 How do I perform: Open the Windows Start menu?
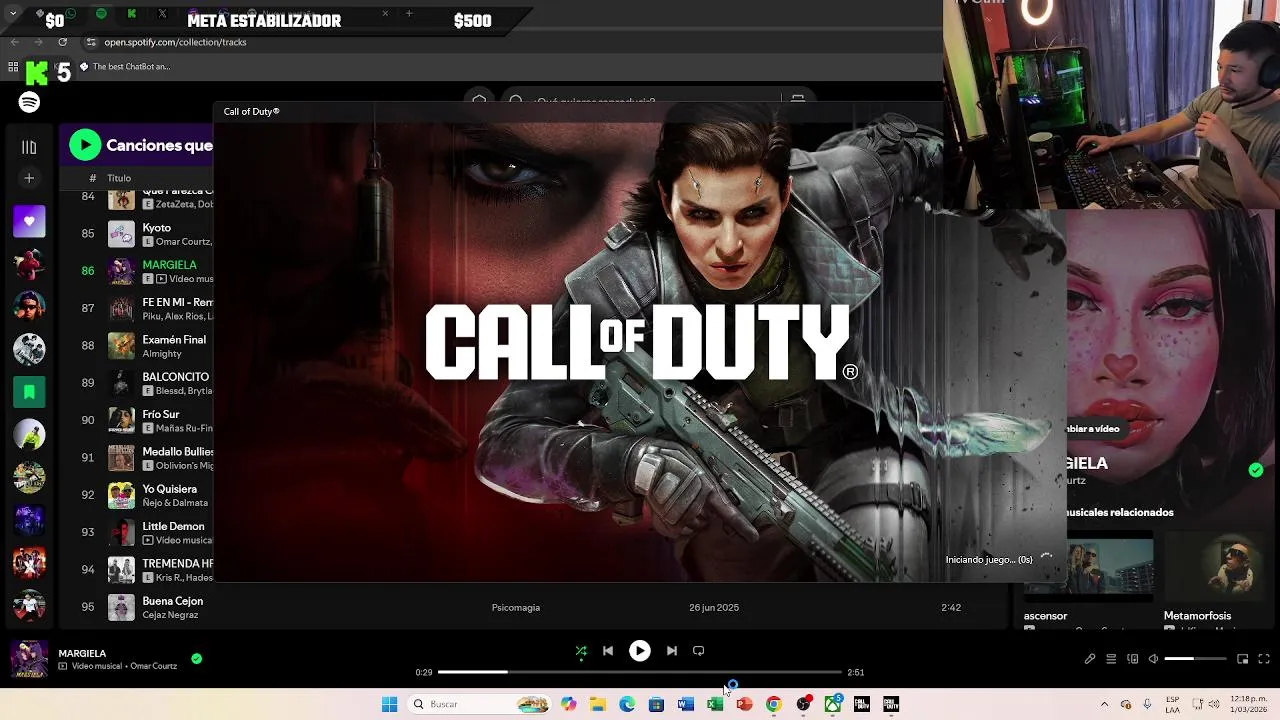389,704
